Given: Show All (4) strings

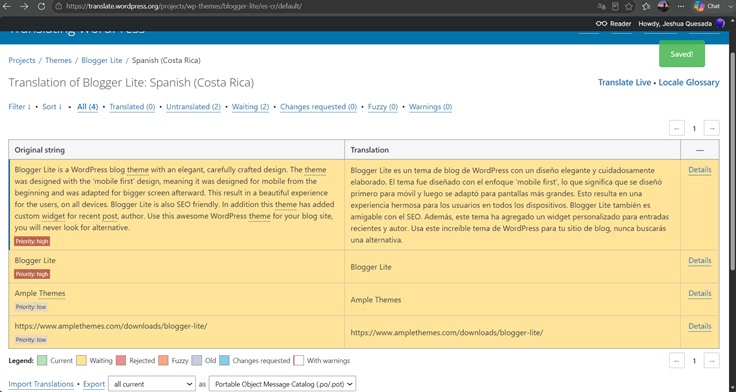Looking at the screenshot, I should pyautogui.click(x=87, y=107).
